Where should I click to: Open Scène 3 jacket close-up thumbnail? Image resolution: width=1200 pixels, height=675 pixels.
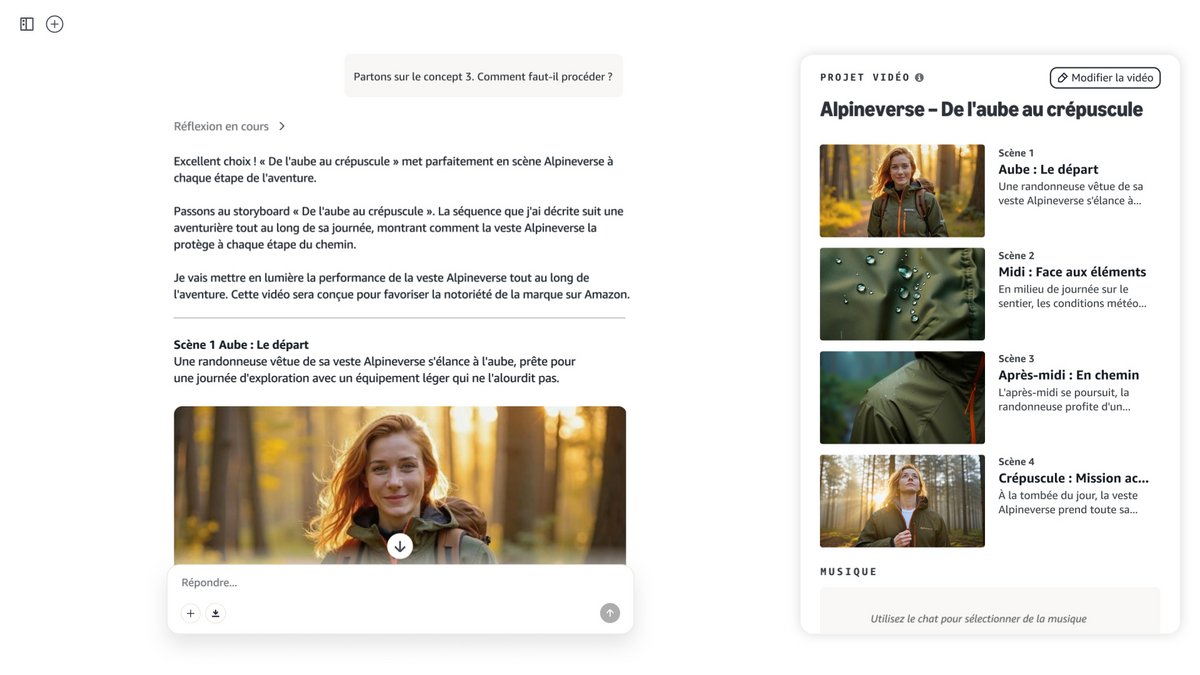[902, 397]
